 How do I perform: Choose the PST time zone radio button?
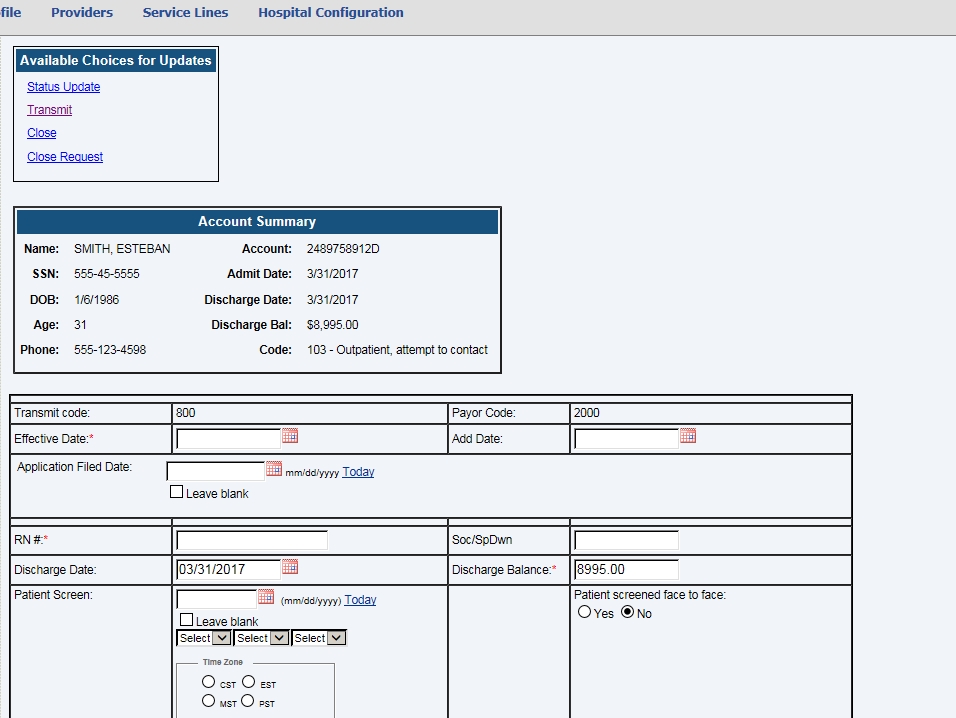tap(247, 701)
